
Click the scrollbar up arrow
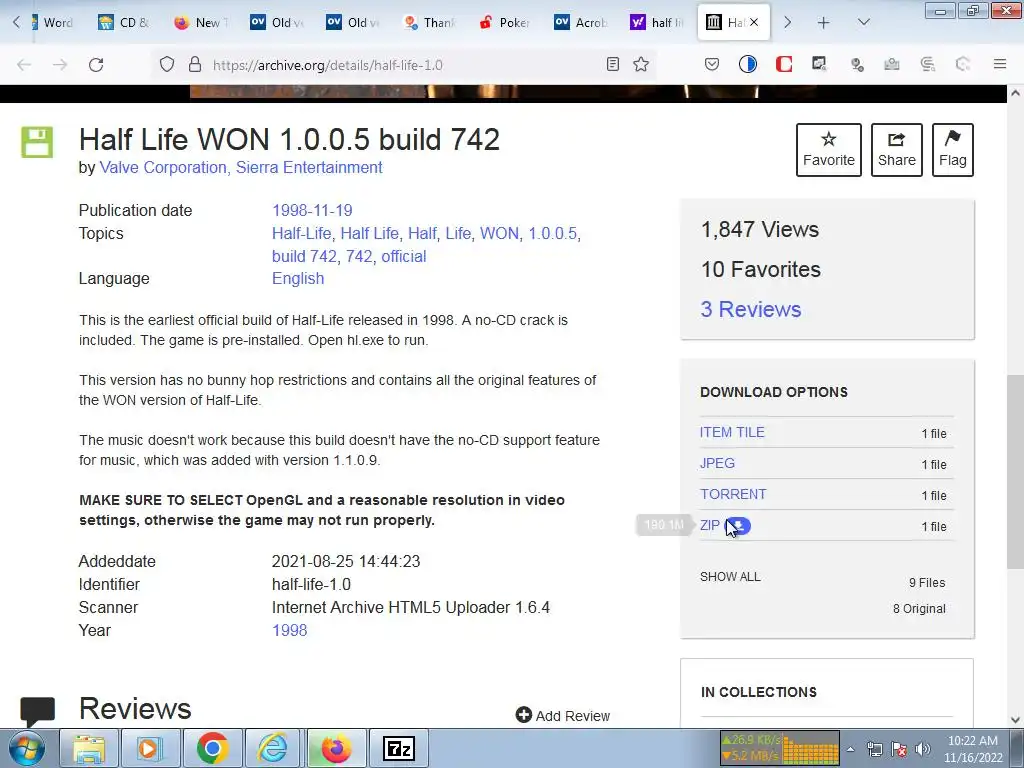coord(1015,93)
